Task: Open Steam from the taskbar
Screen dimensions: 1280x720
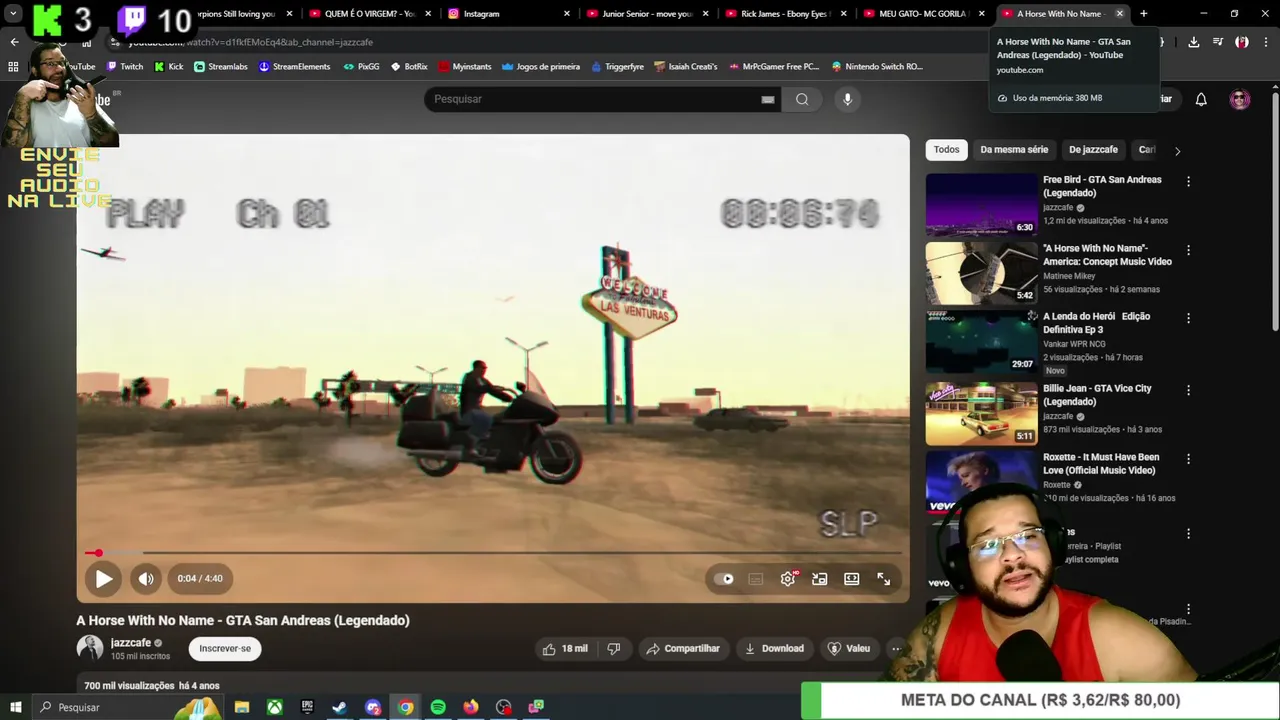Action: [x=340, y=707]
